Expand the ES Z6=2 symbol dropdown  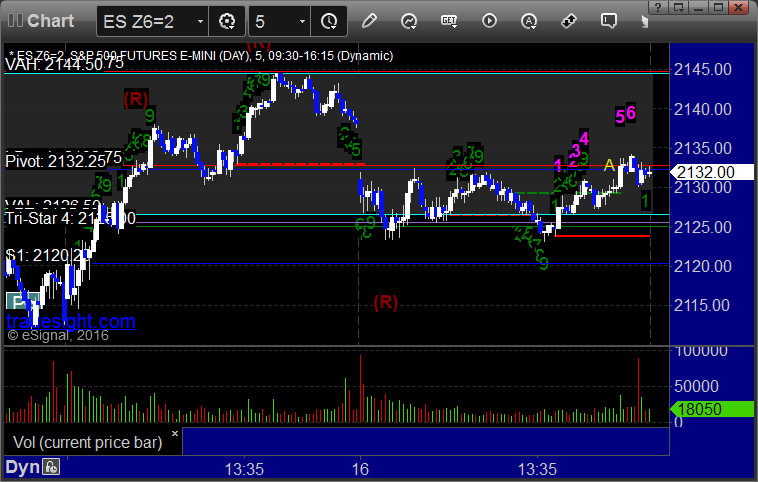tap(200, 22)
